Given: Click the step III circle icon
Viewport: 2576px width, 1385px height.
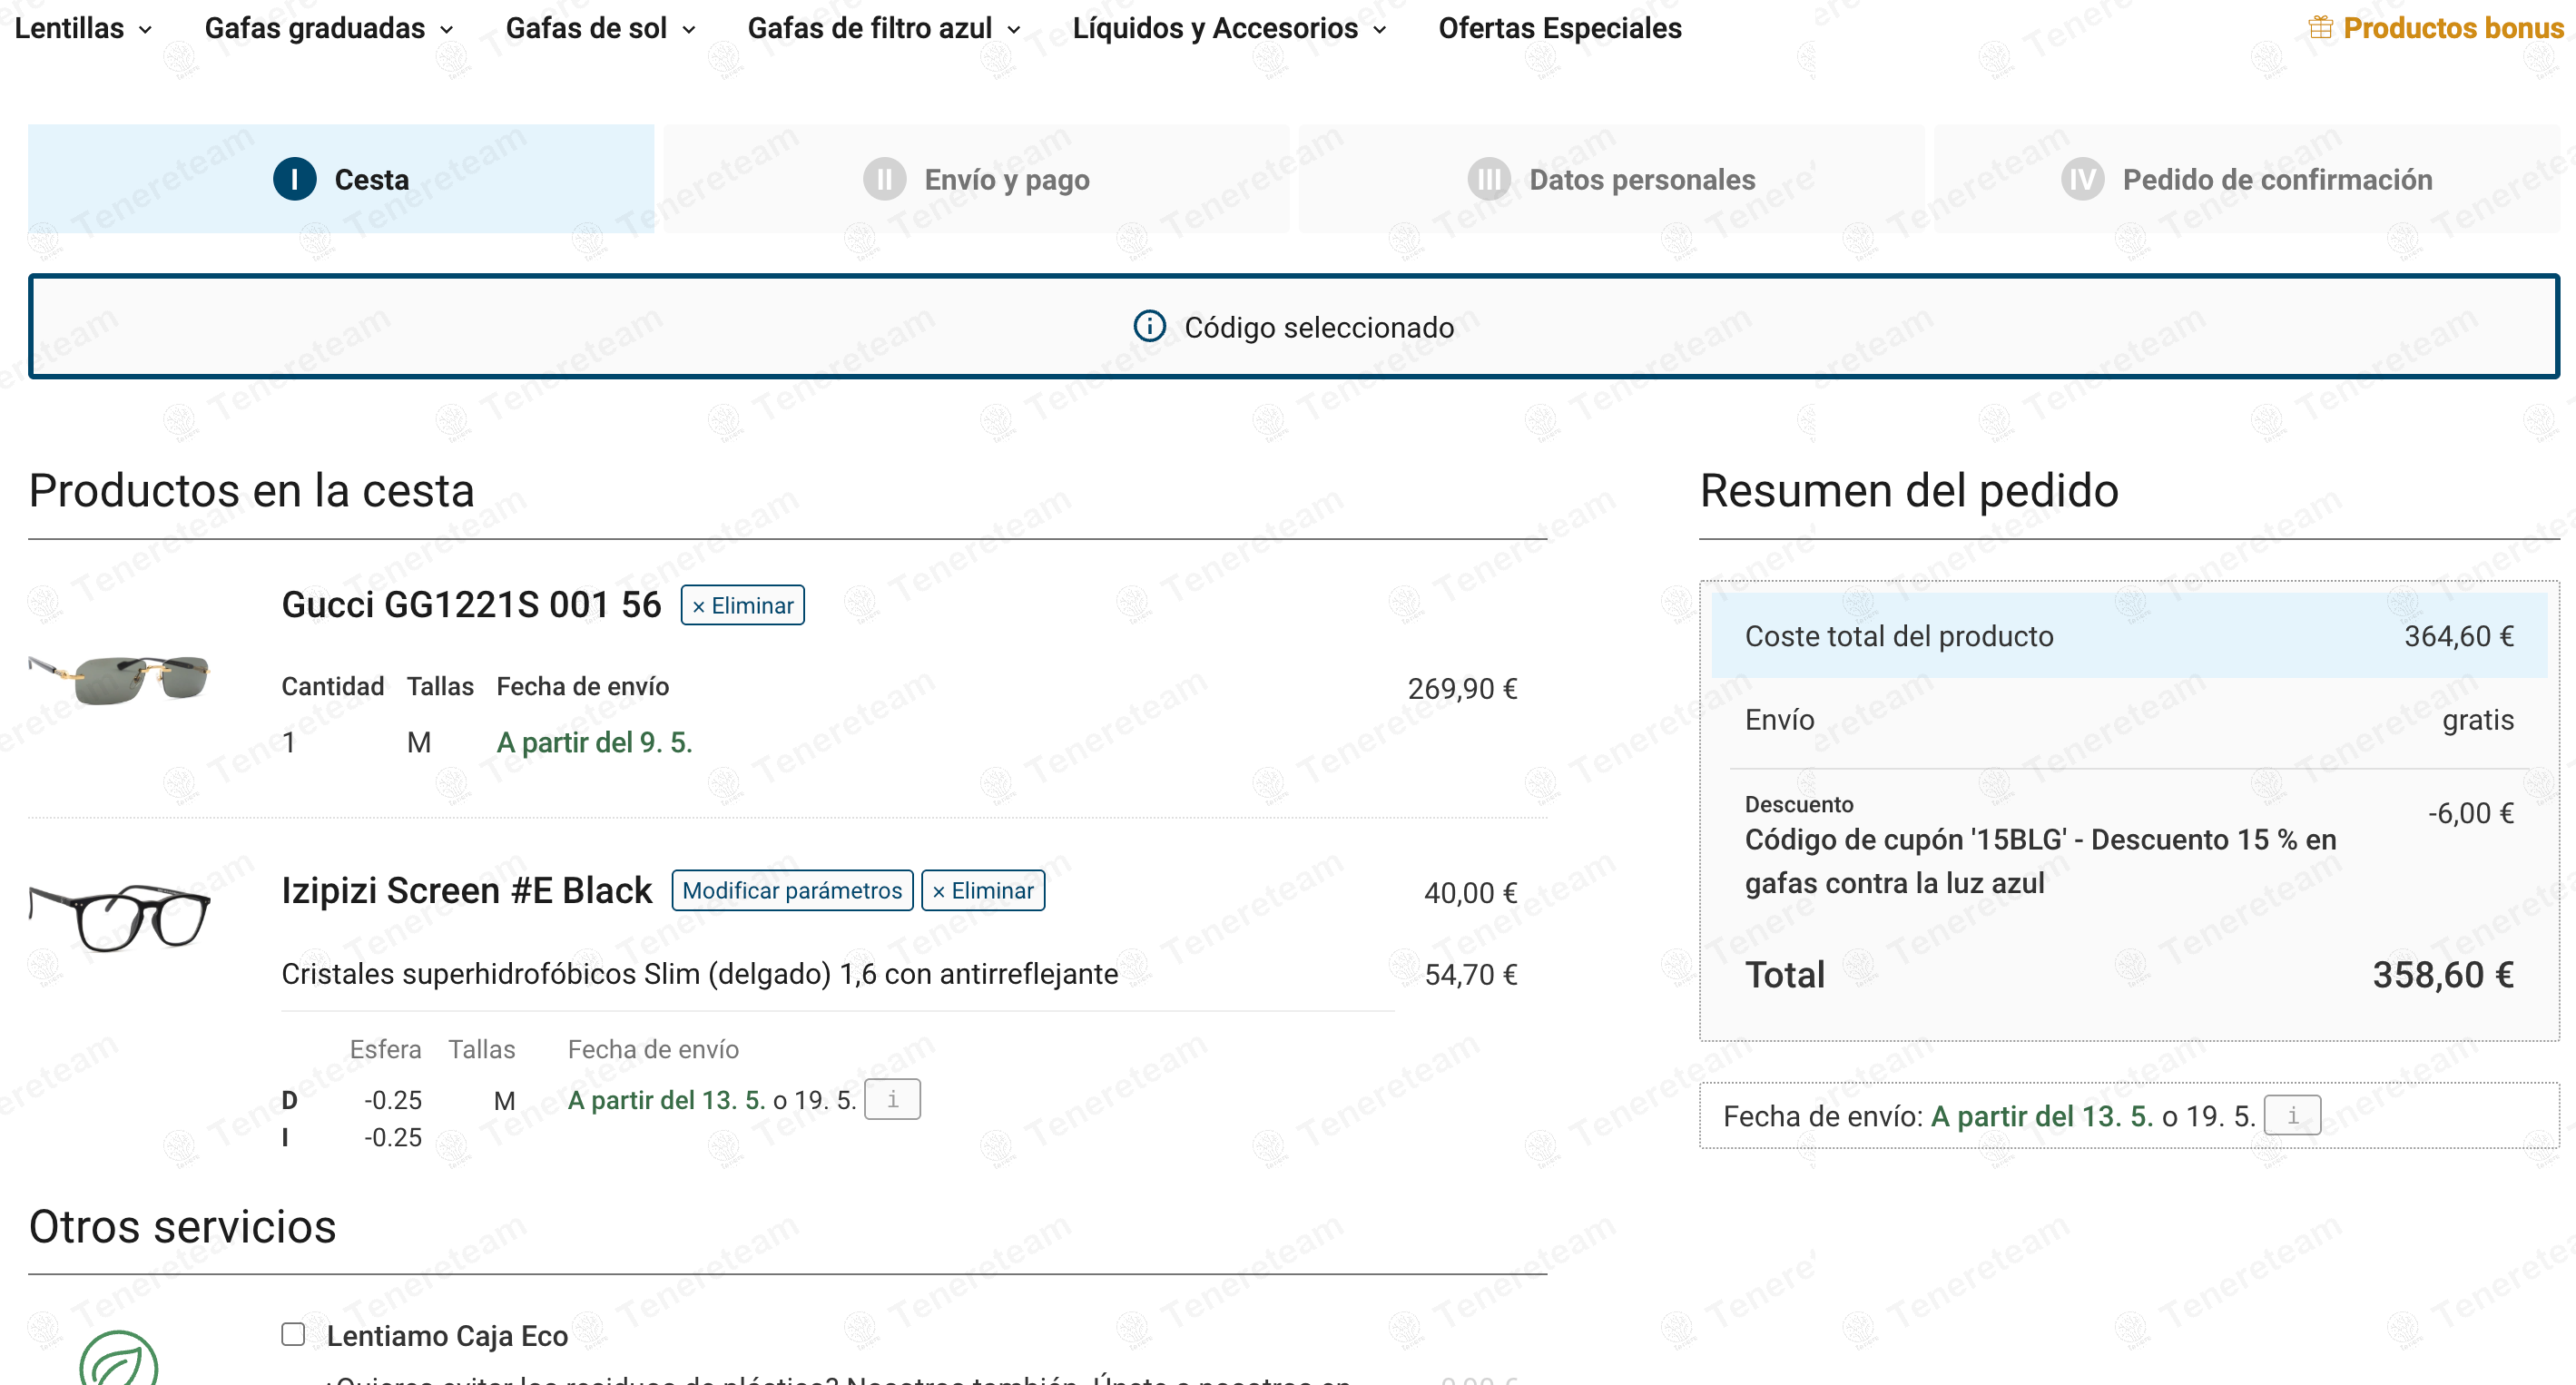Looking at the screenshot, I should (1489, 179).
